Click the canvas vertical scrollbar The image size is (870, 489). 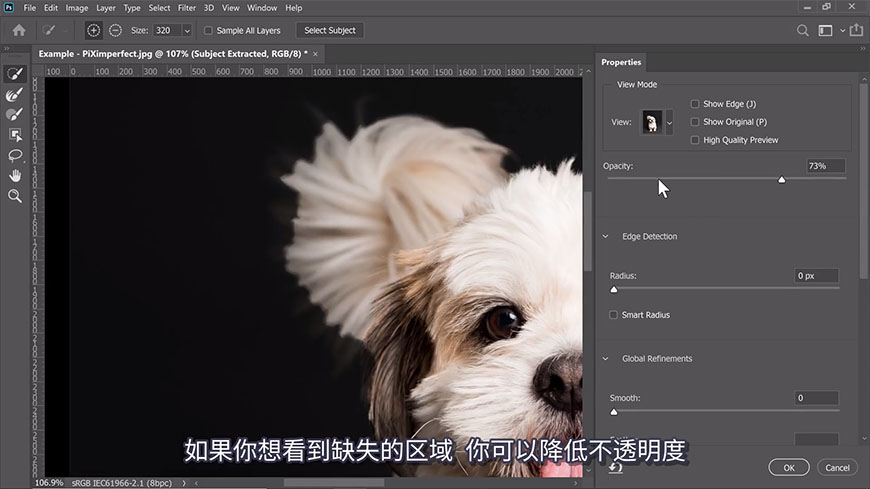[x=588, y=231]
